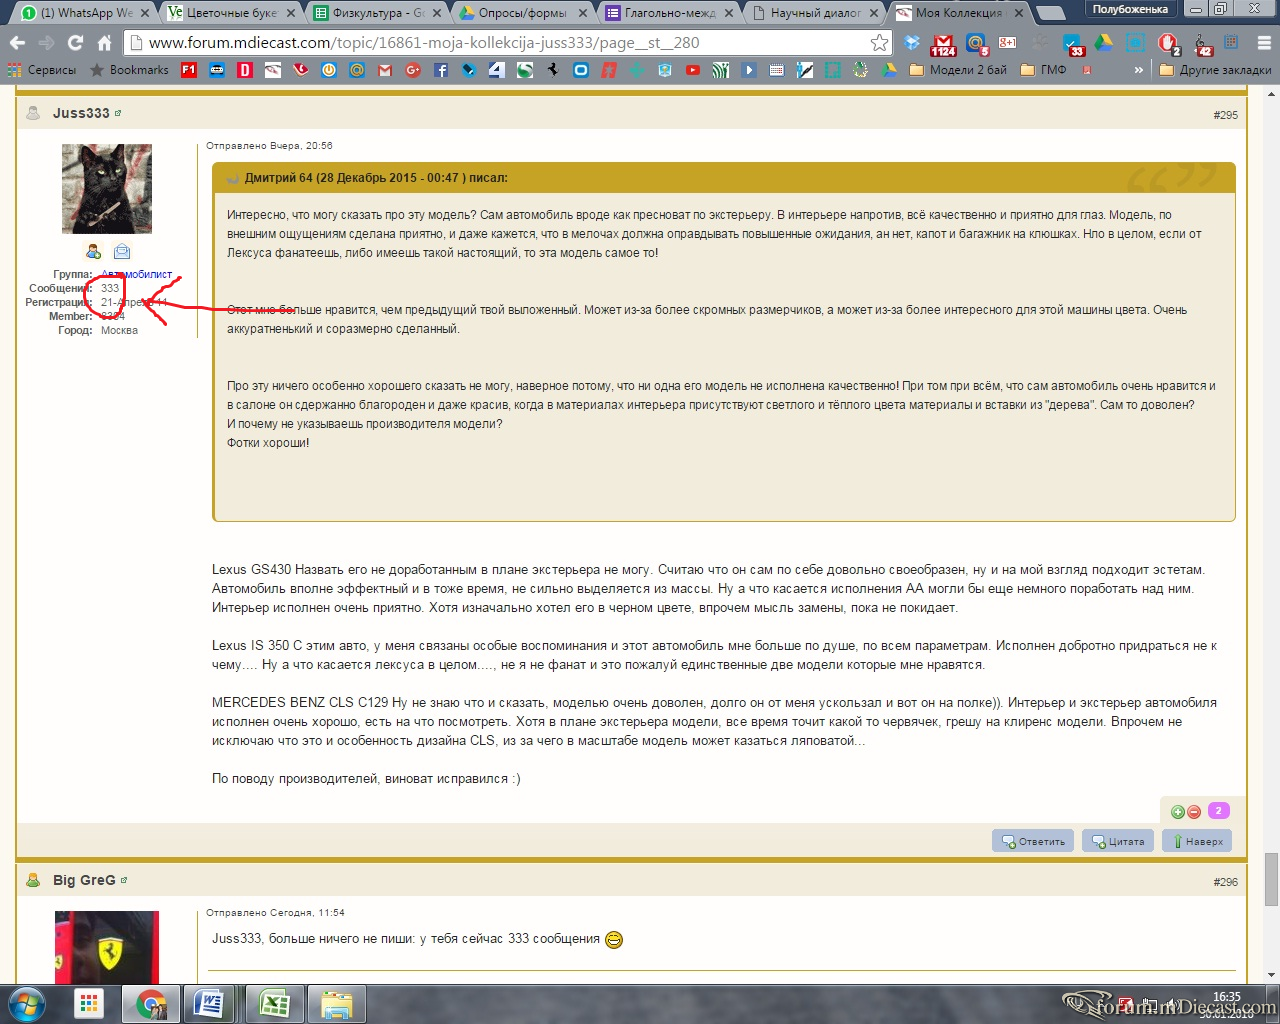1280x1024 pixels.
Task: Open the Chrome main menu
Action: (1263, 43)
